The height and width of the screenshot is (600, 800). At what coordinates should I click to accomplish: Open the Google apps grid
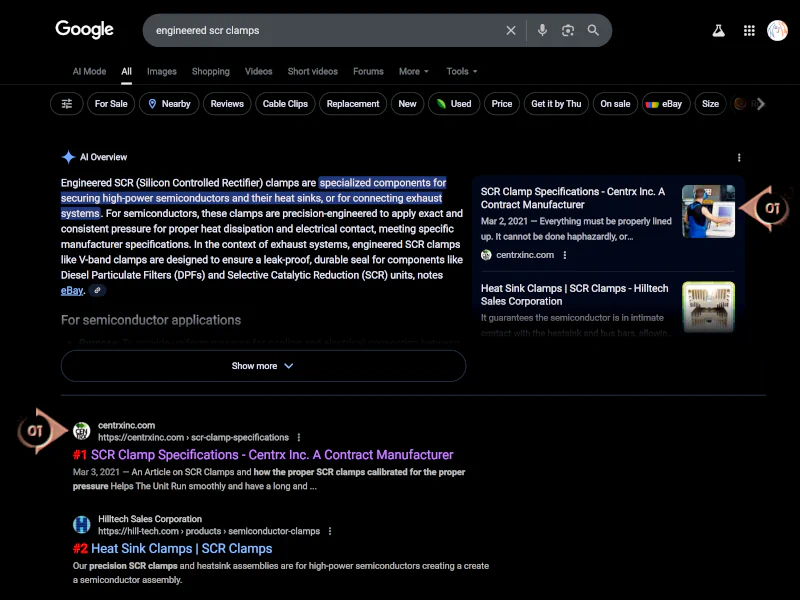click(749, 31)
